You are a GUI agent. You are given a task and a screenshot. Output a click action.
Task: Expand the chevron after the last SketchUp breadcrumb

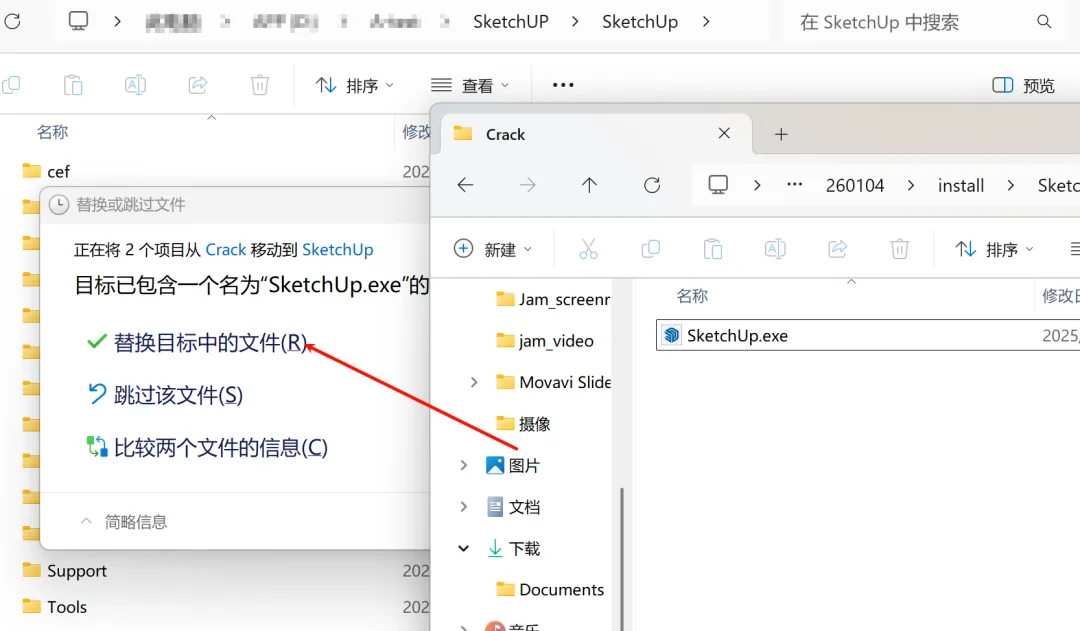(706, 21)
